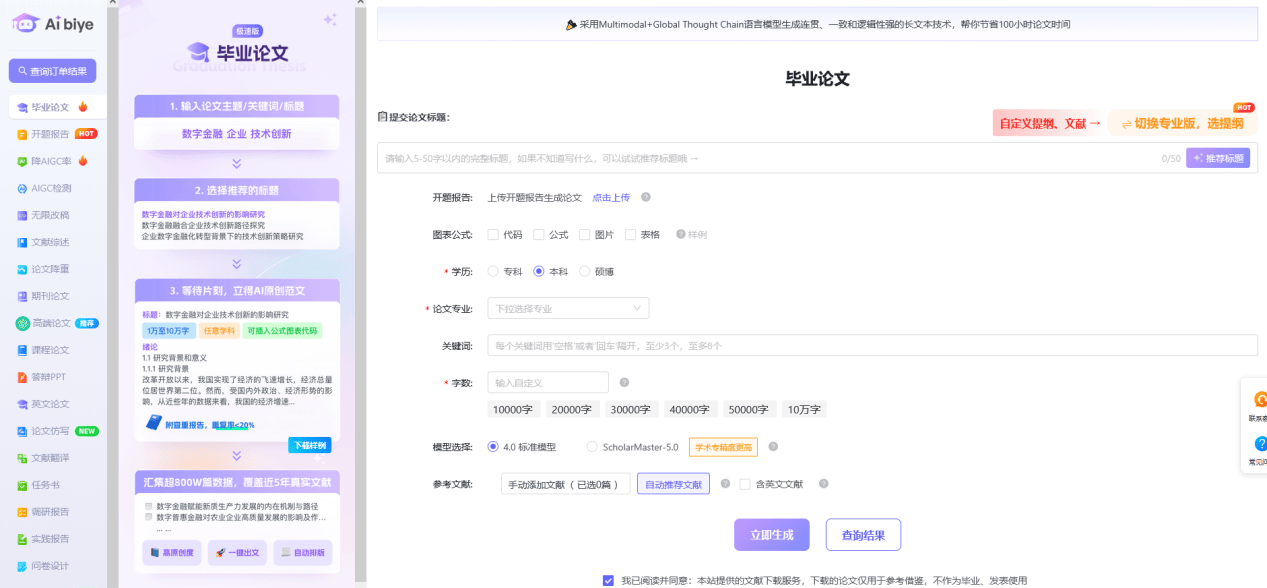The width and height of the screenshot is (1267, 588).
Task: Open 答辩PPT from the sidebar
Action: click(x=49, y=377)
